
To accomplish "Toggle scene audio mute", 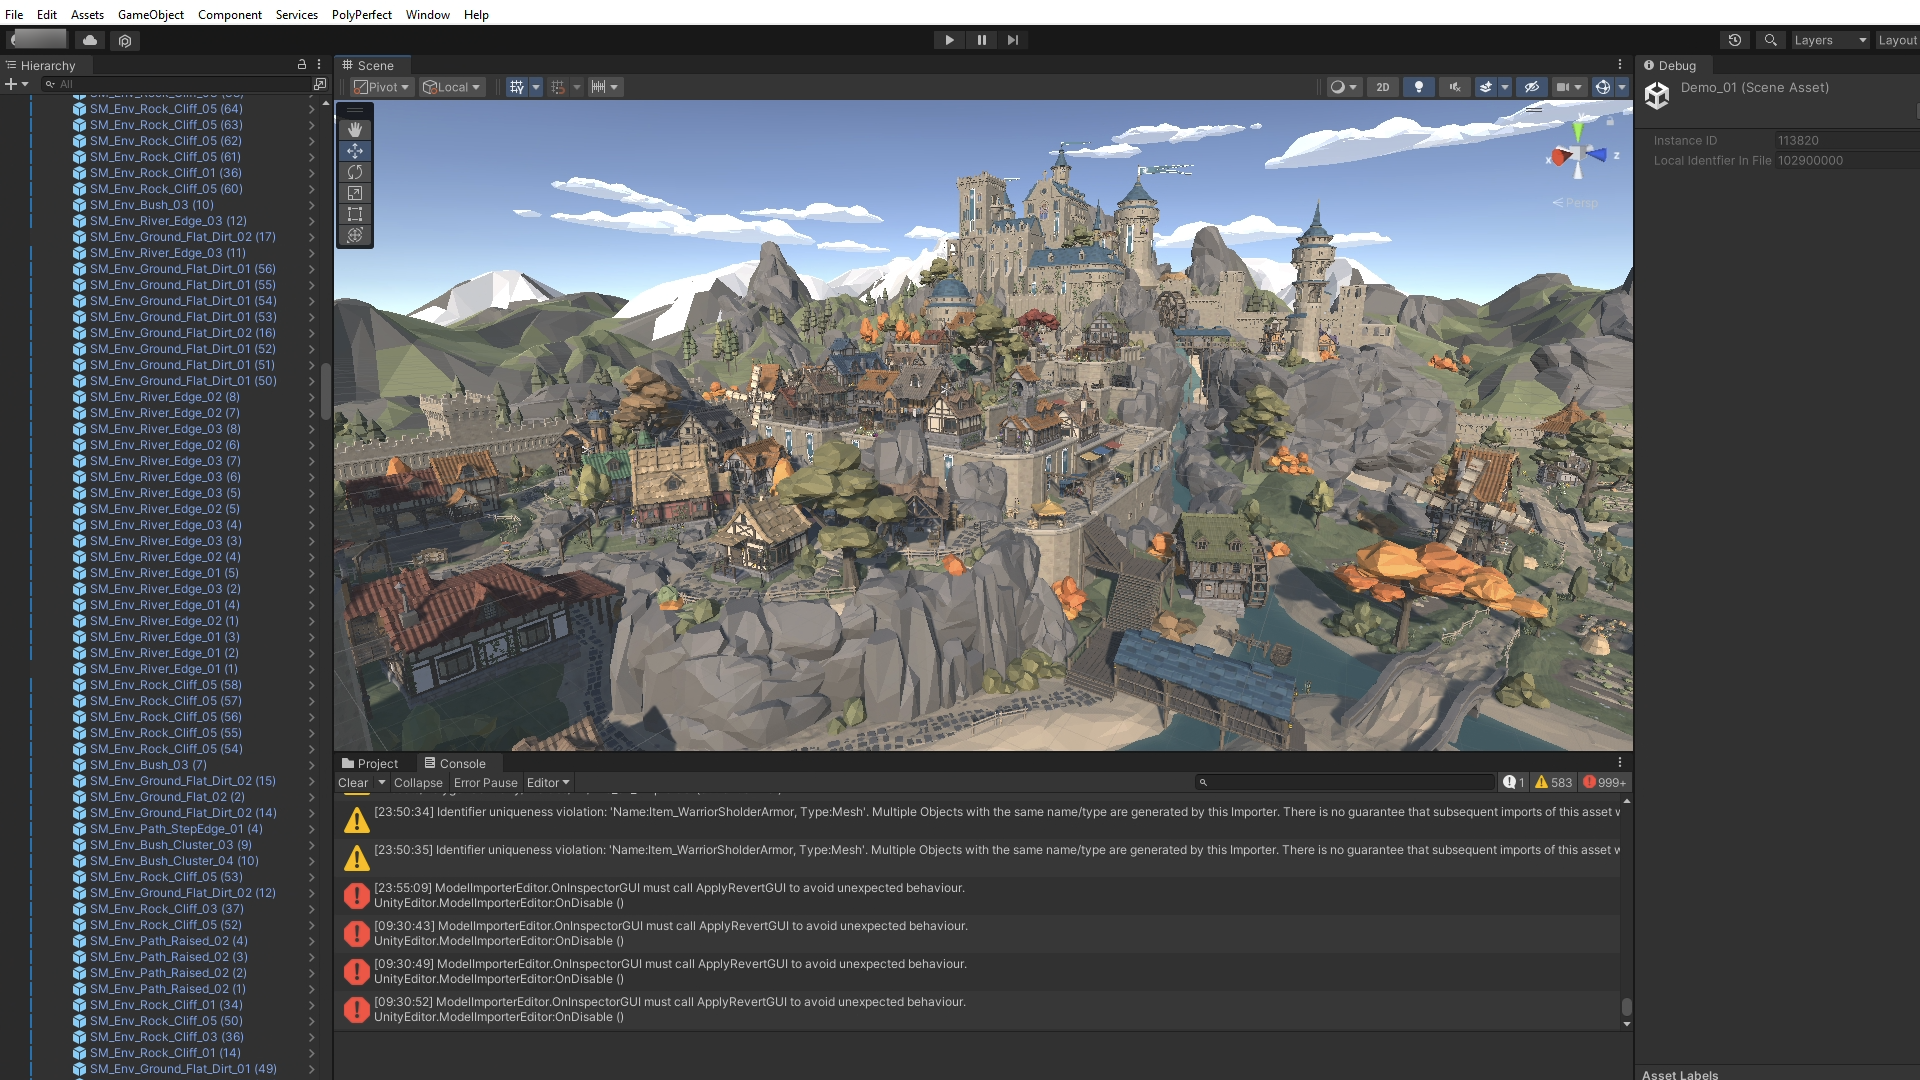I will point(1455,87).
